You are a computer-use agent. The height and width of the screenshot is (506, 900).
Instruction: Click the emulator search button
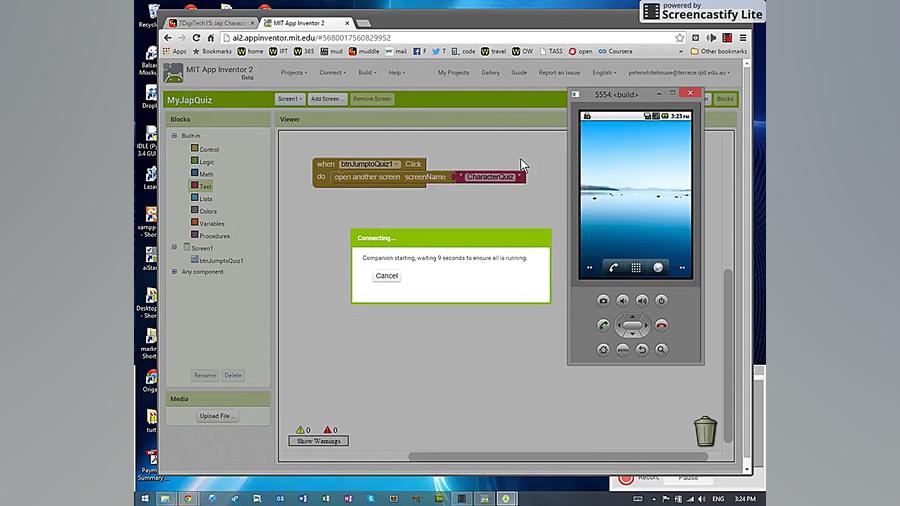pos(661,349)
